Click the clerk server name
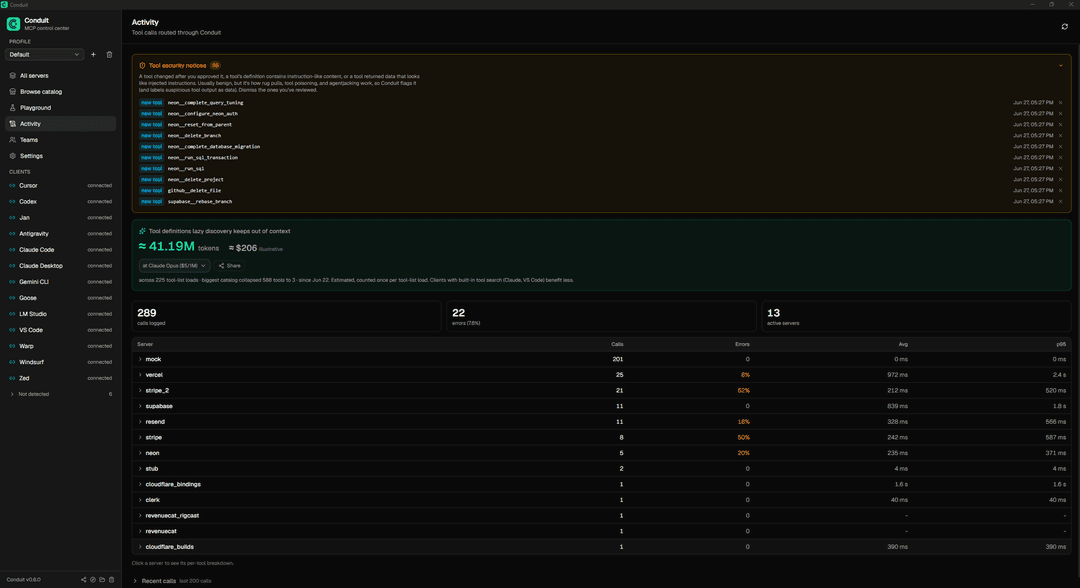This screenshot has width=1080, height=588. point(152,500)
